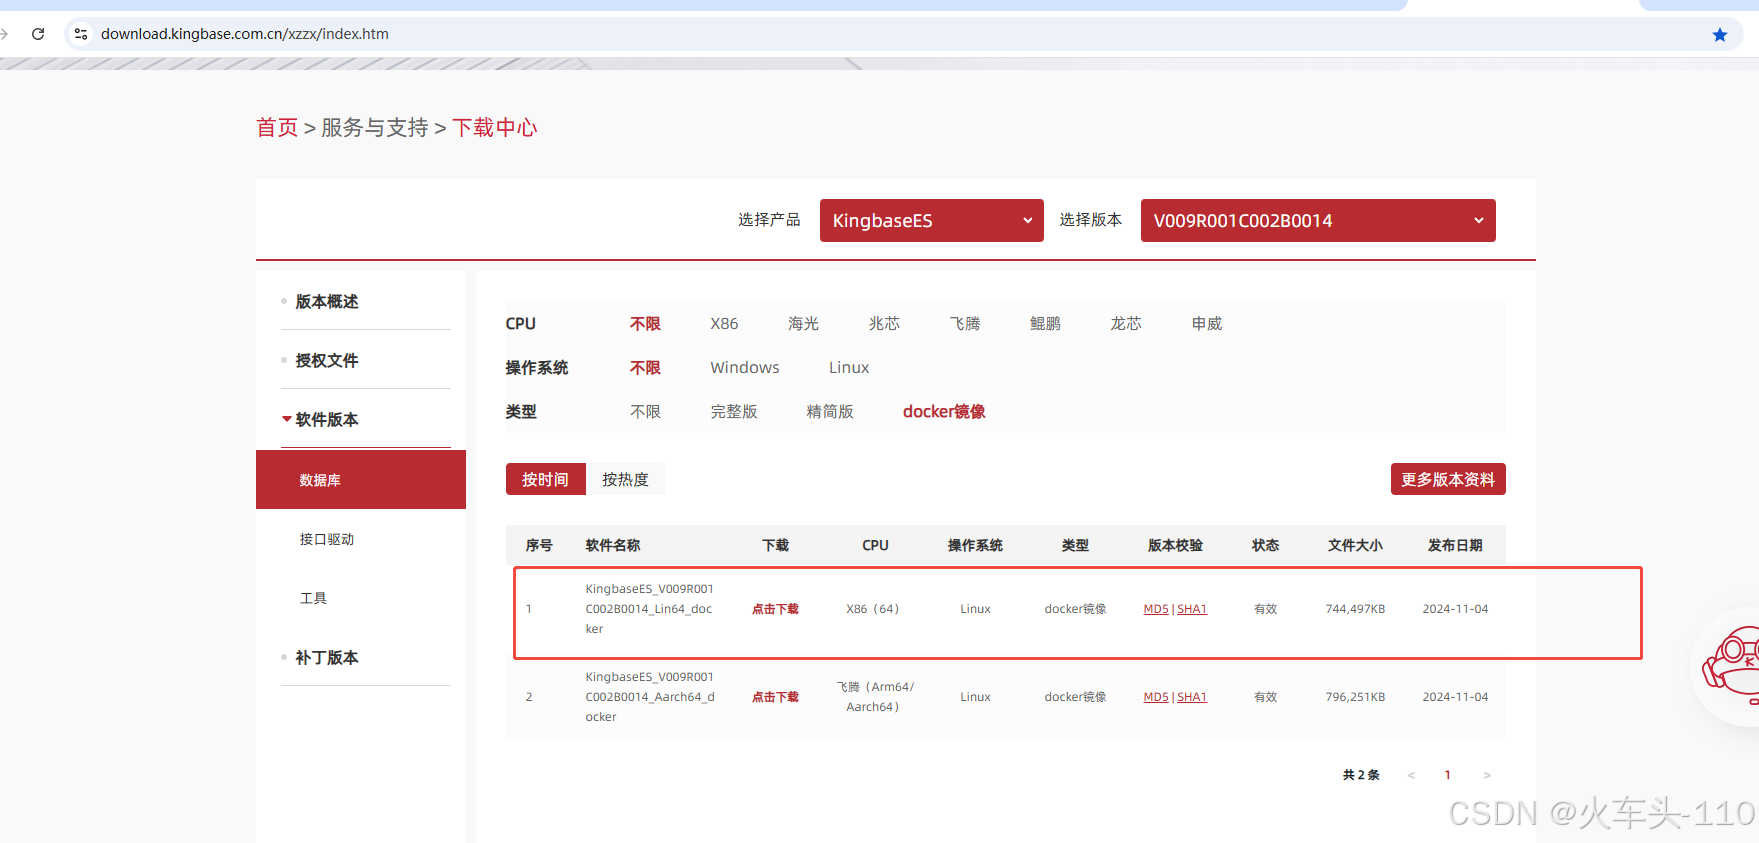Click the 软件名称 column header
Viewport: 1759px width, 843px height.
[x=613, y=545]
